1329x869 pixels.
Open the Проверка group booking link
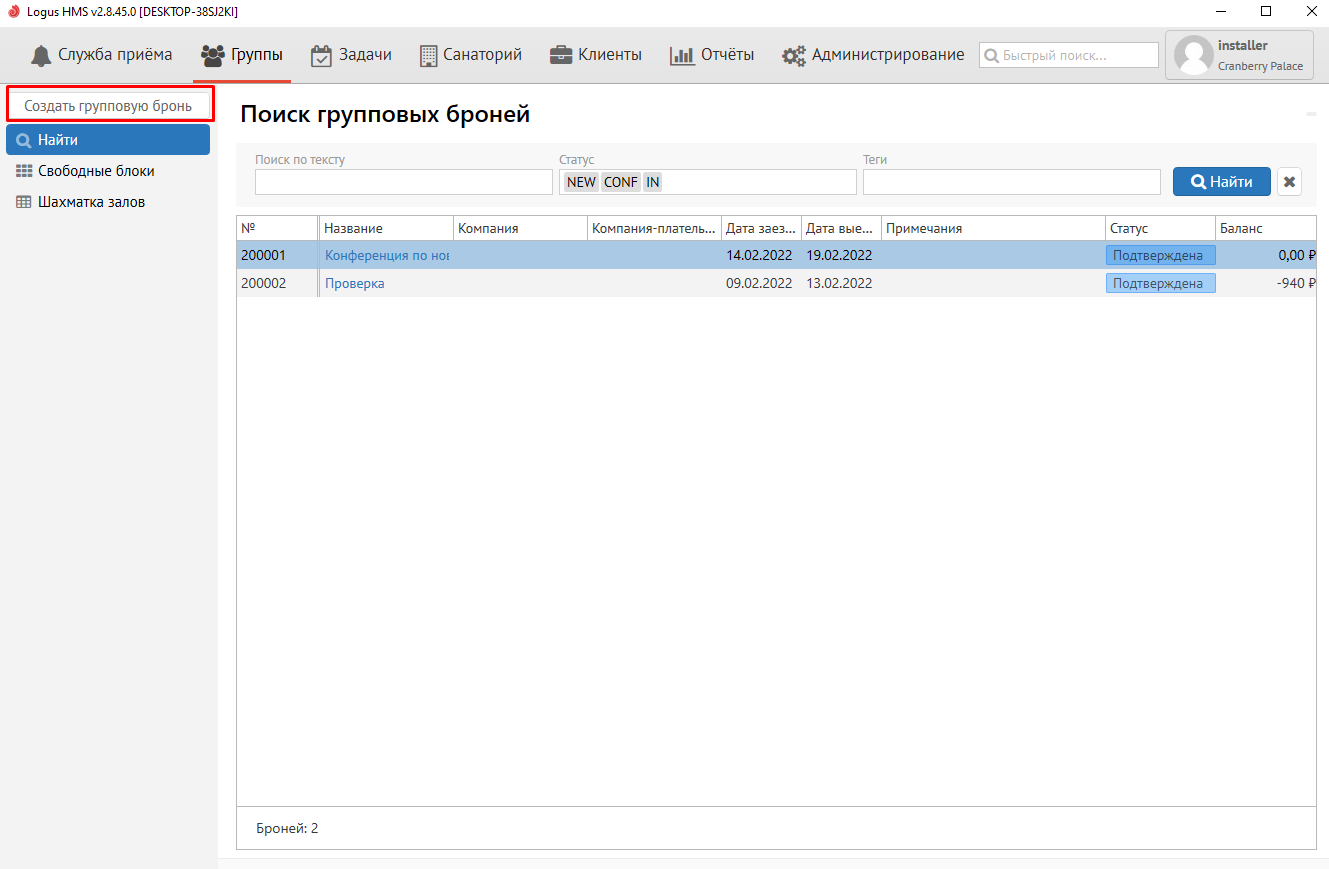(355, 283)
